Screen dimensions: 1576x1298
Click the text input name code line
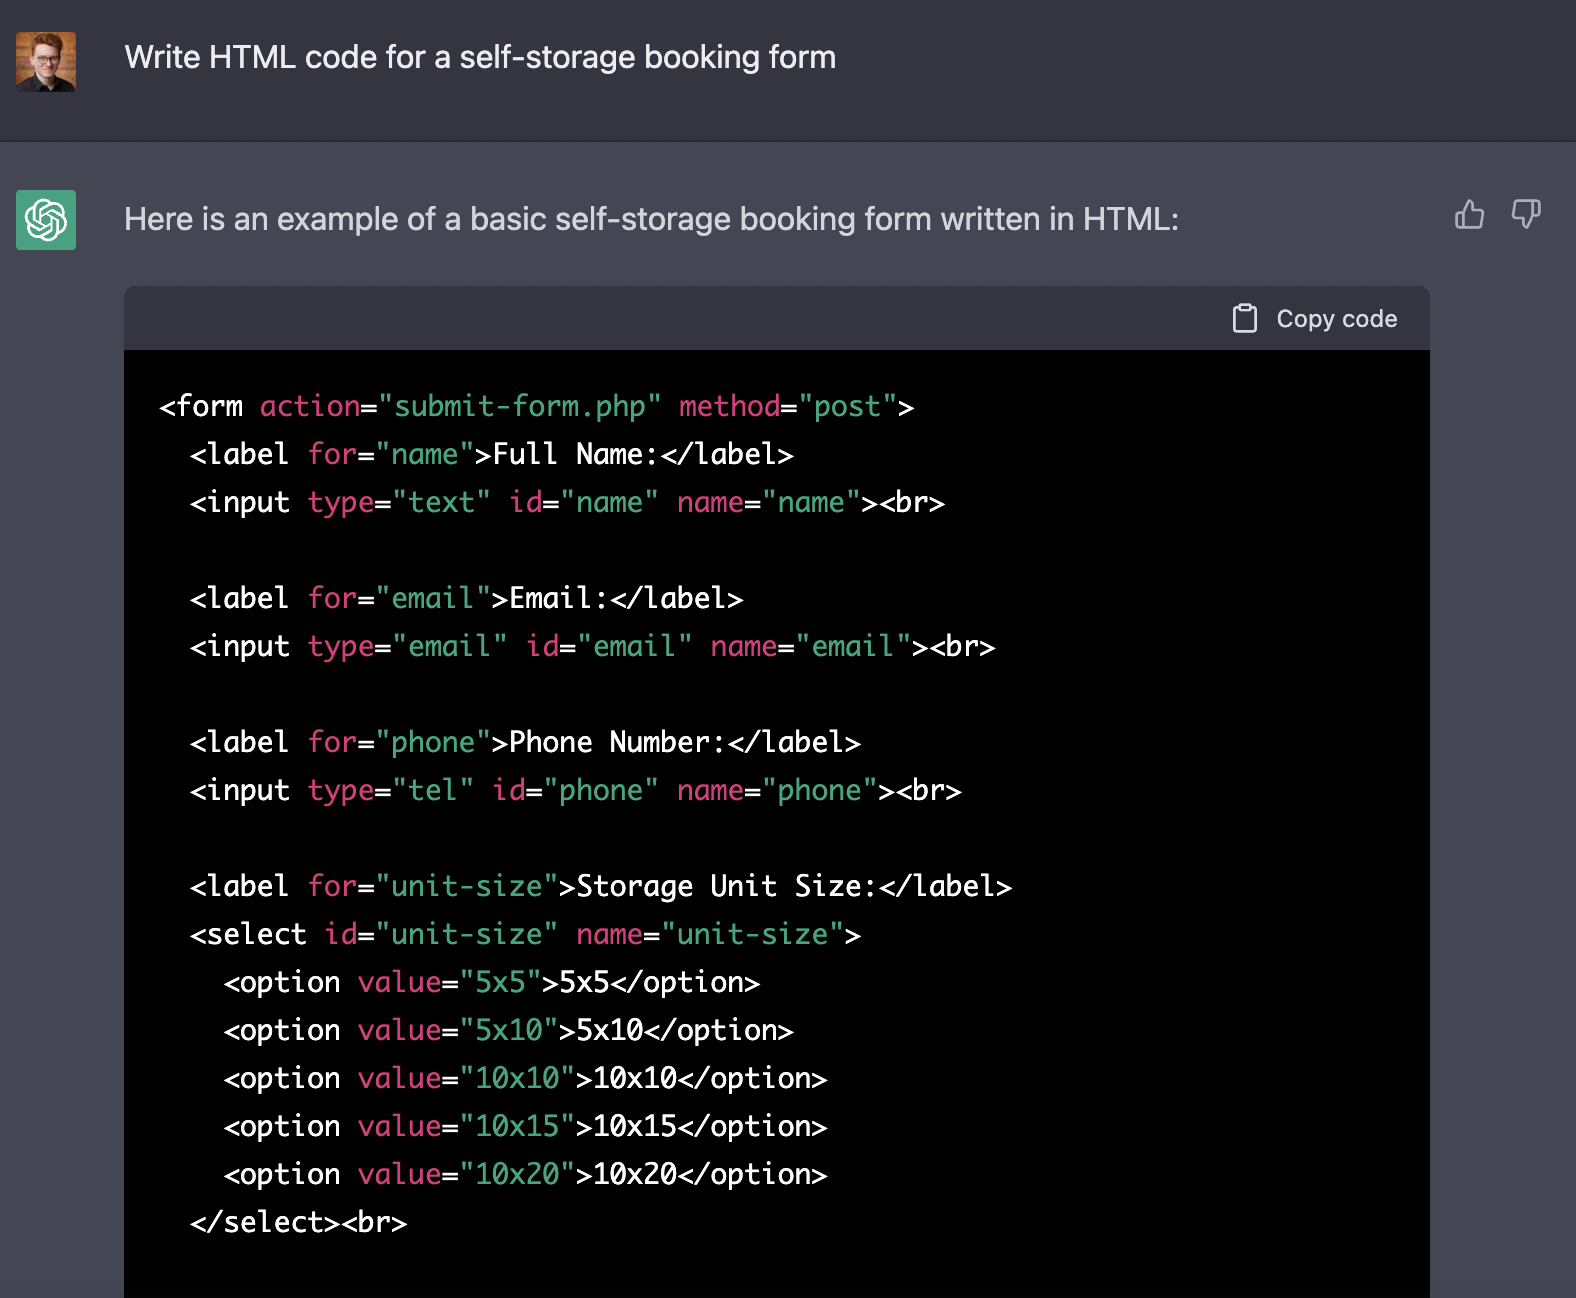coord(567,503)
